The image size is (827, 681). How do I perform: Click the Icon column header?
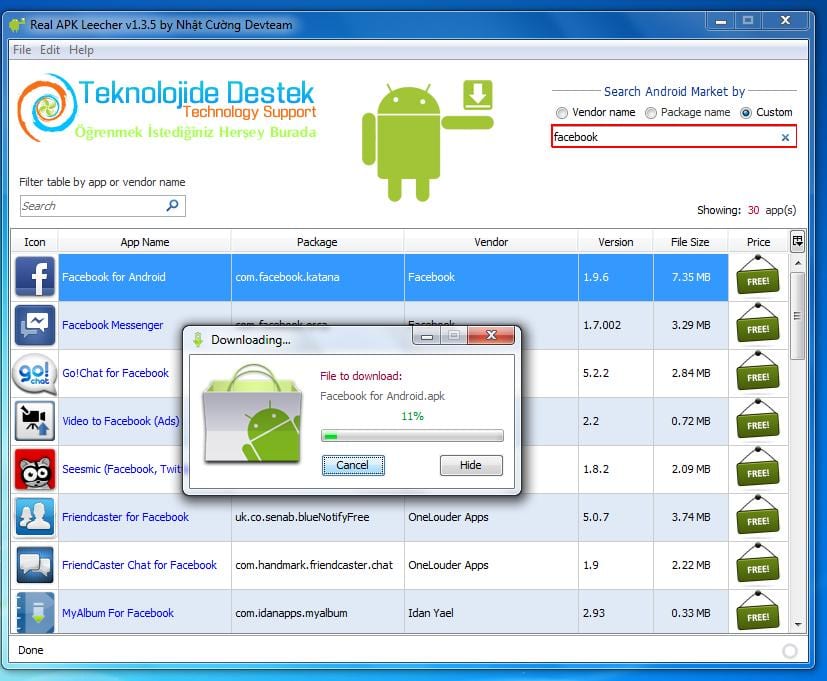click(x=35, y=242)
